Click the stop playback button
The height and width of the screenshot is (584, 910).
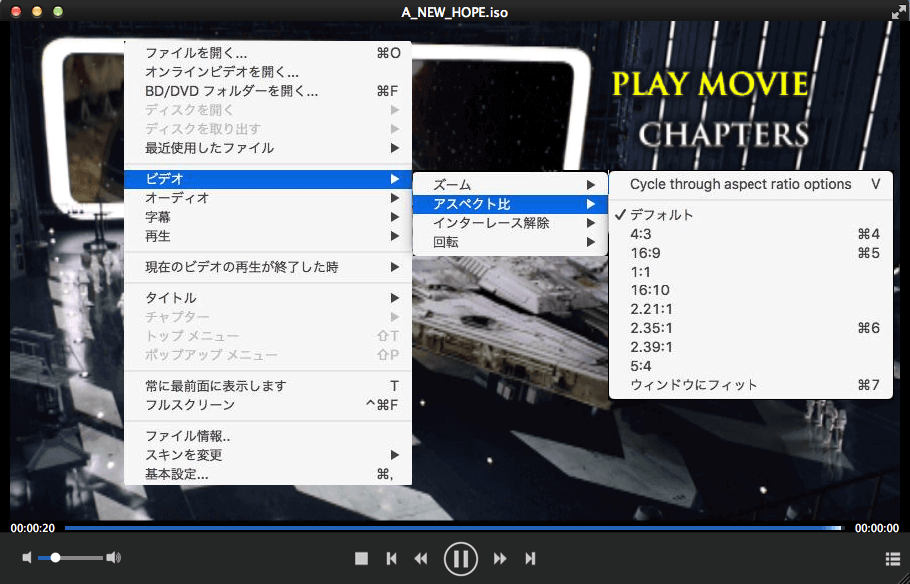[x=362, y=558]
